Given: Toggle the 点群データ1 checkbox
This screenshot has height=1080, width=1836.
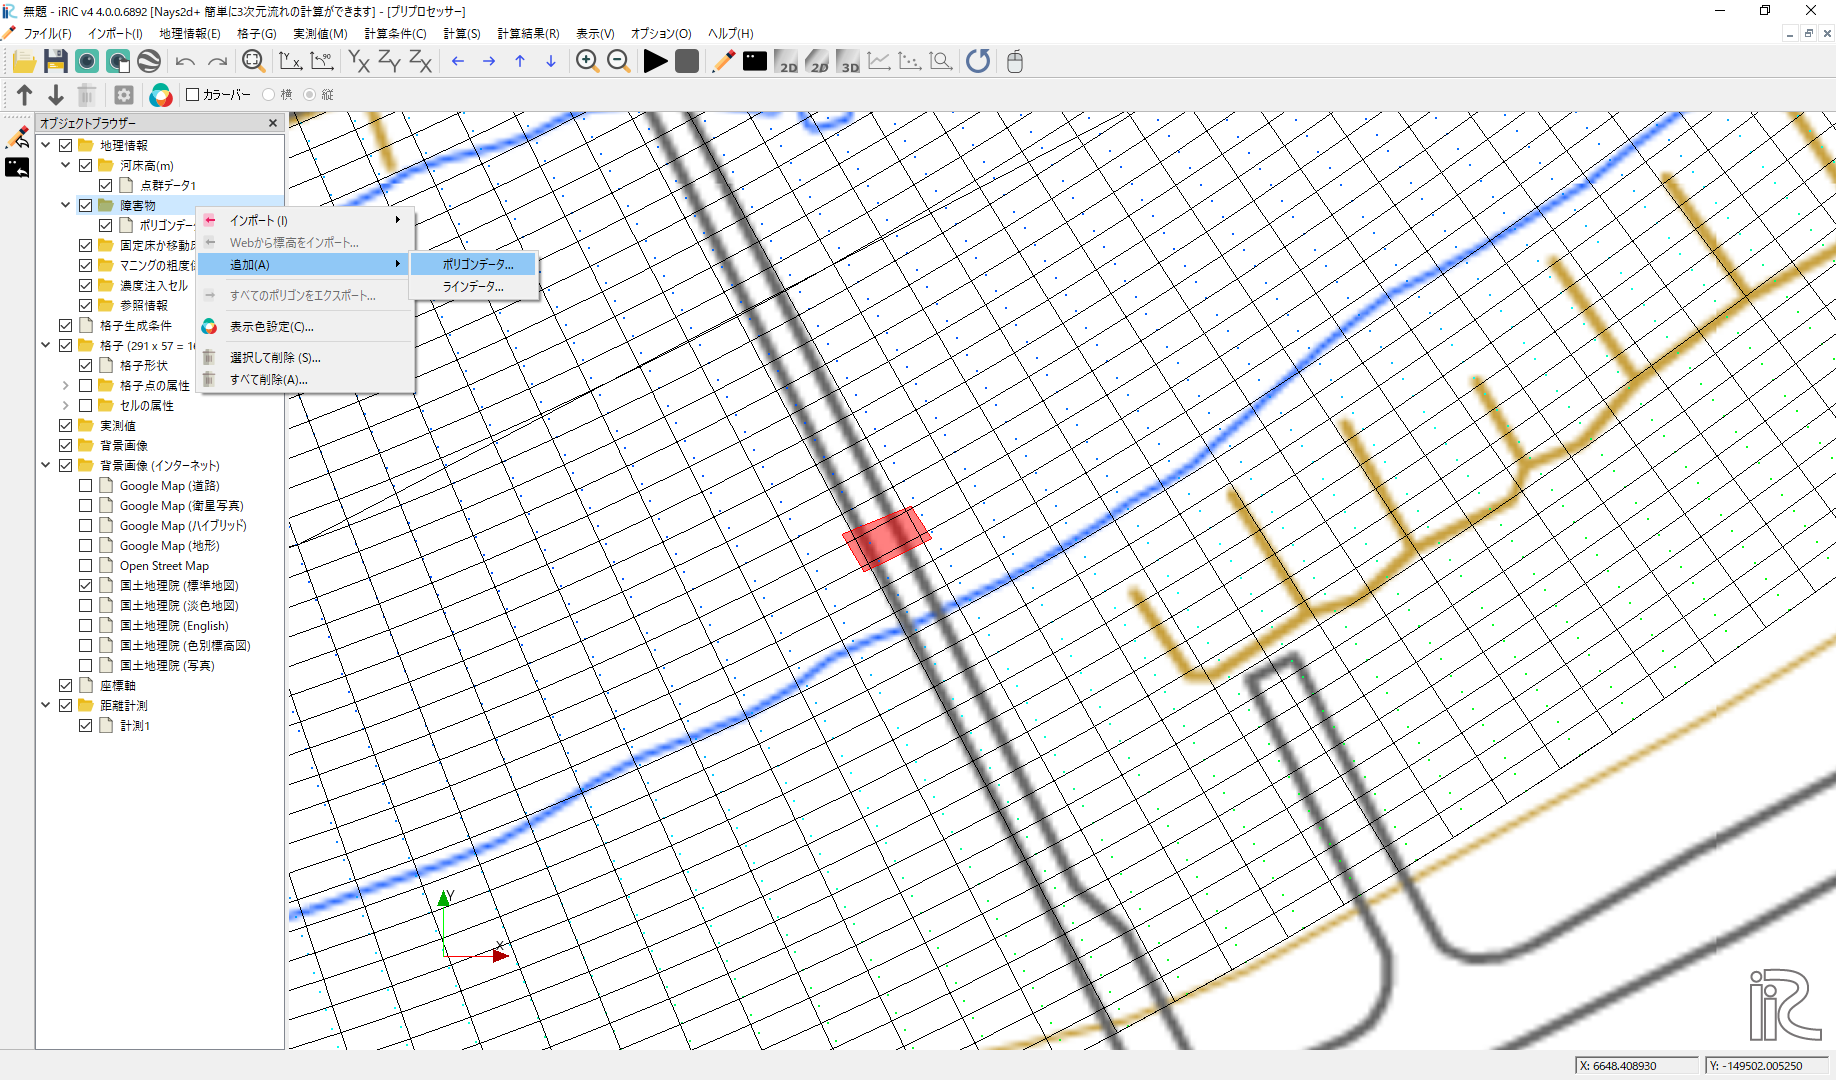Looking at the screenshot, I should [105, 185].
